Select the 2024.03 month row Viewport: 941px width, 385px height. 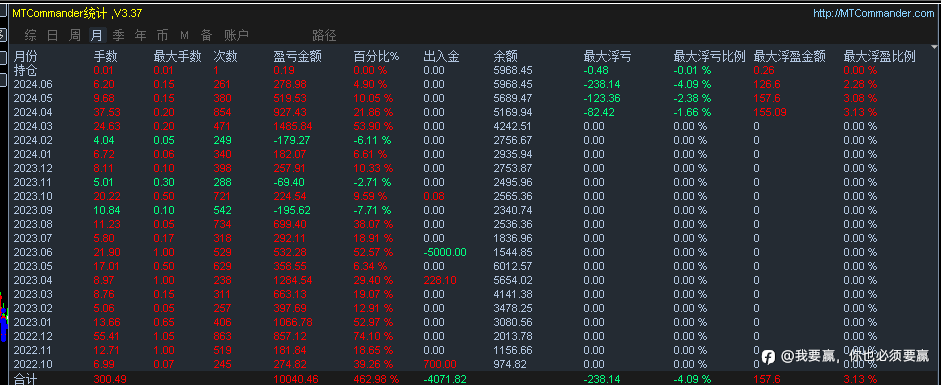click(x=470, y=126)
